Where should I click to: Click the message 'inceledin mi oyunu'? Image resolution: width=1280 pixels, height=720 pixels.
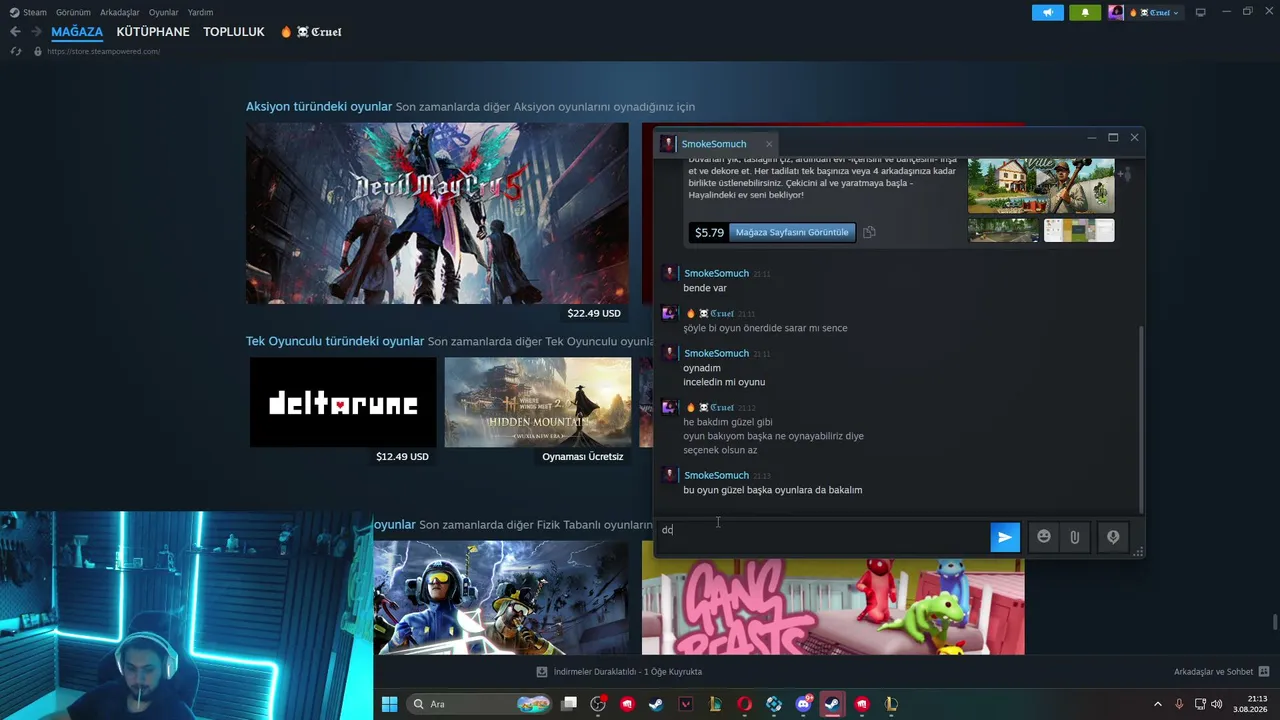(x=724, y=382)
